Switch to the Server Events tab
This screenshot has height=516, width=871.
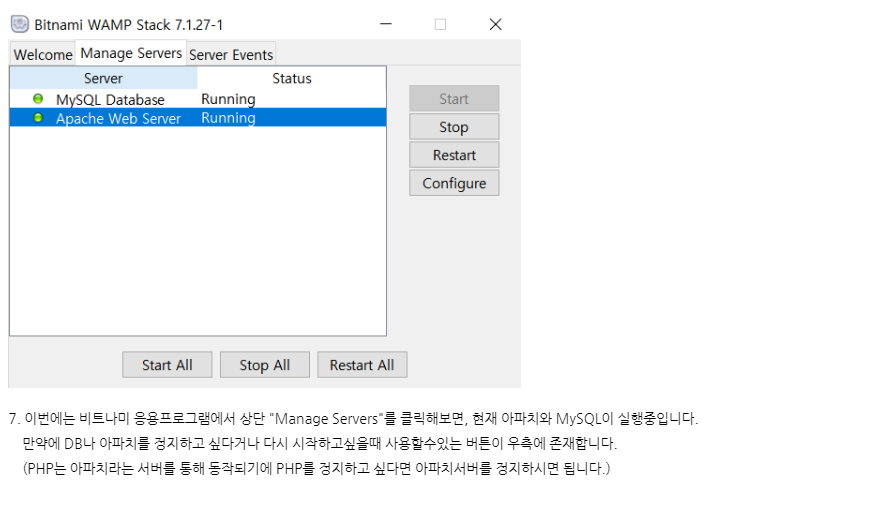(x=231, y=54)
